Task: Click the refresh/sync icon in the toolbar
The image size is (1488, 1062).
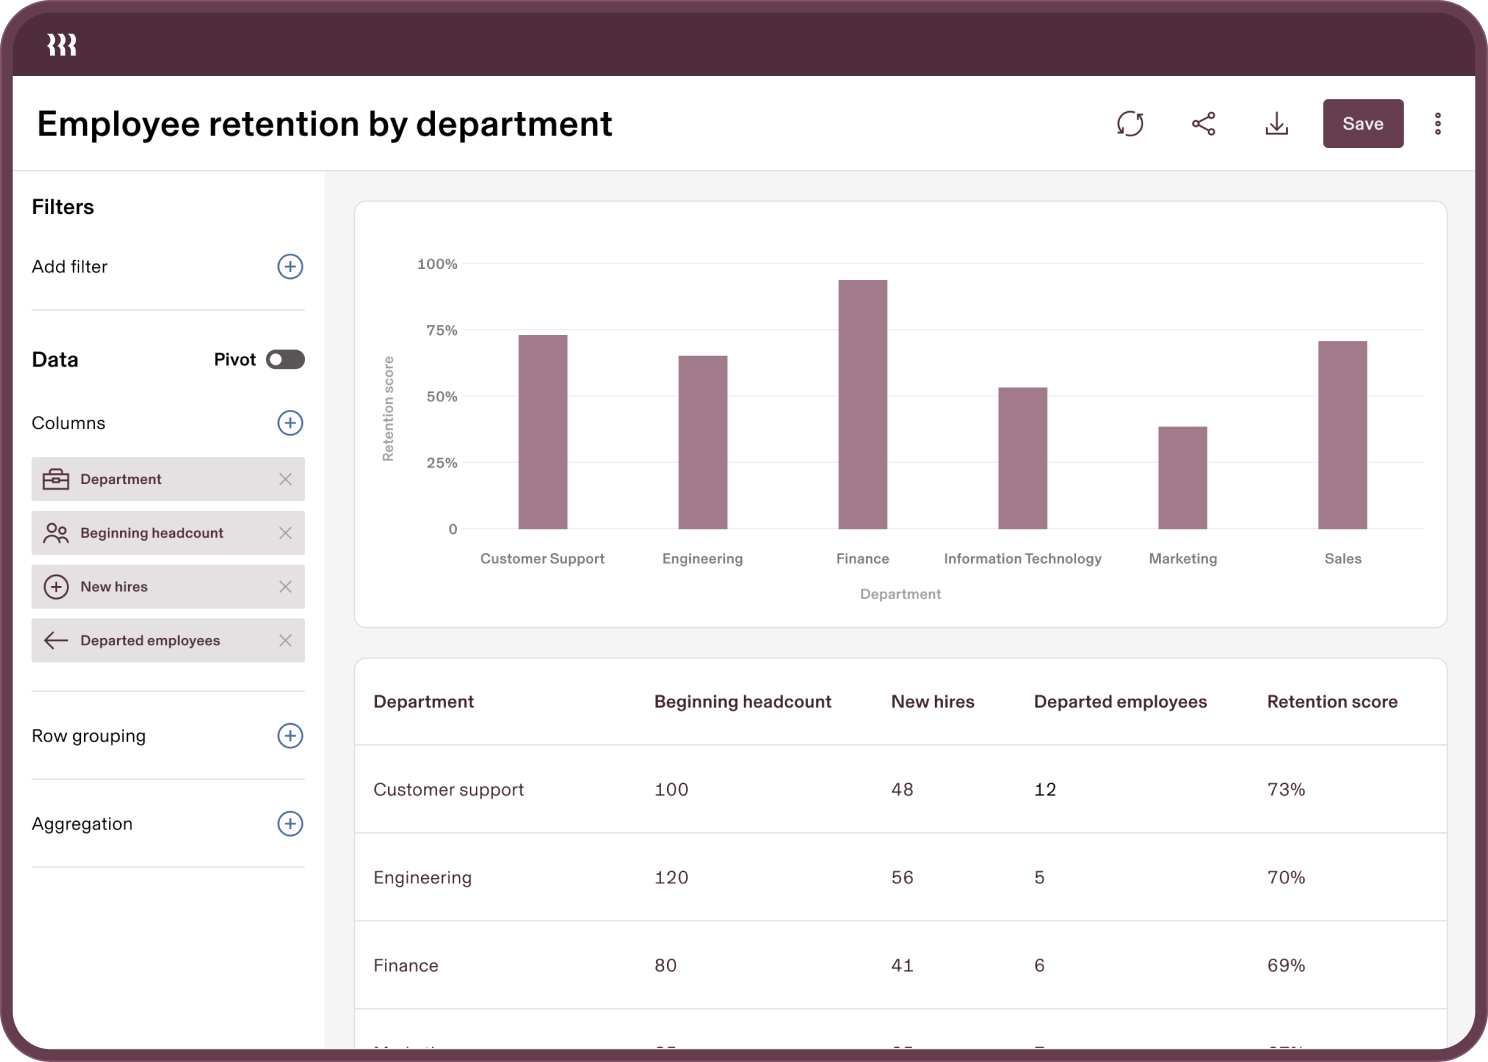Action: click(x=1130, y=123)
